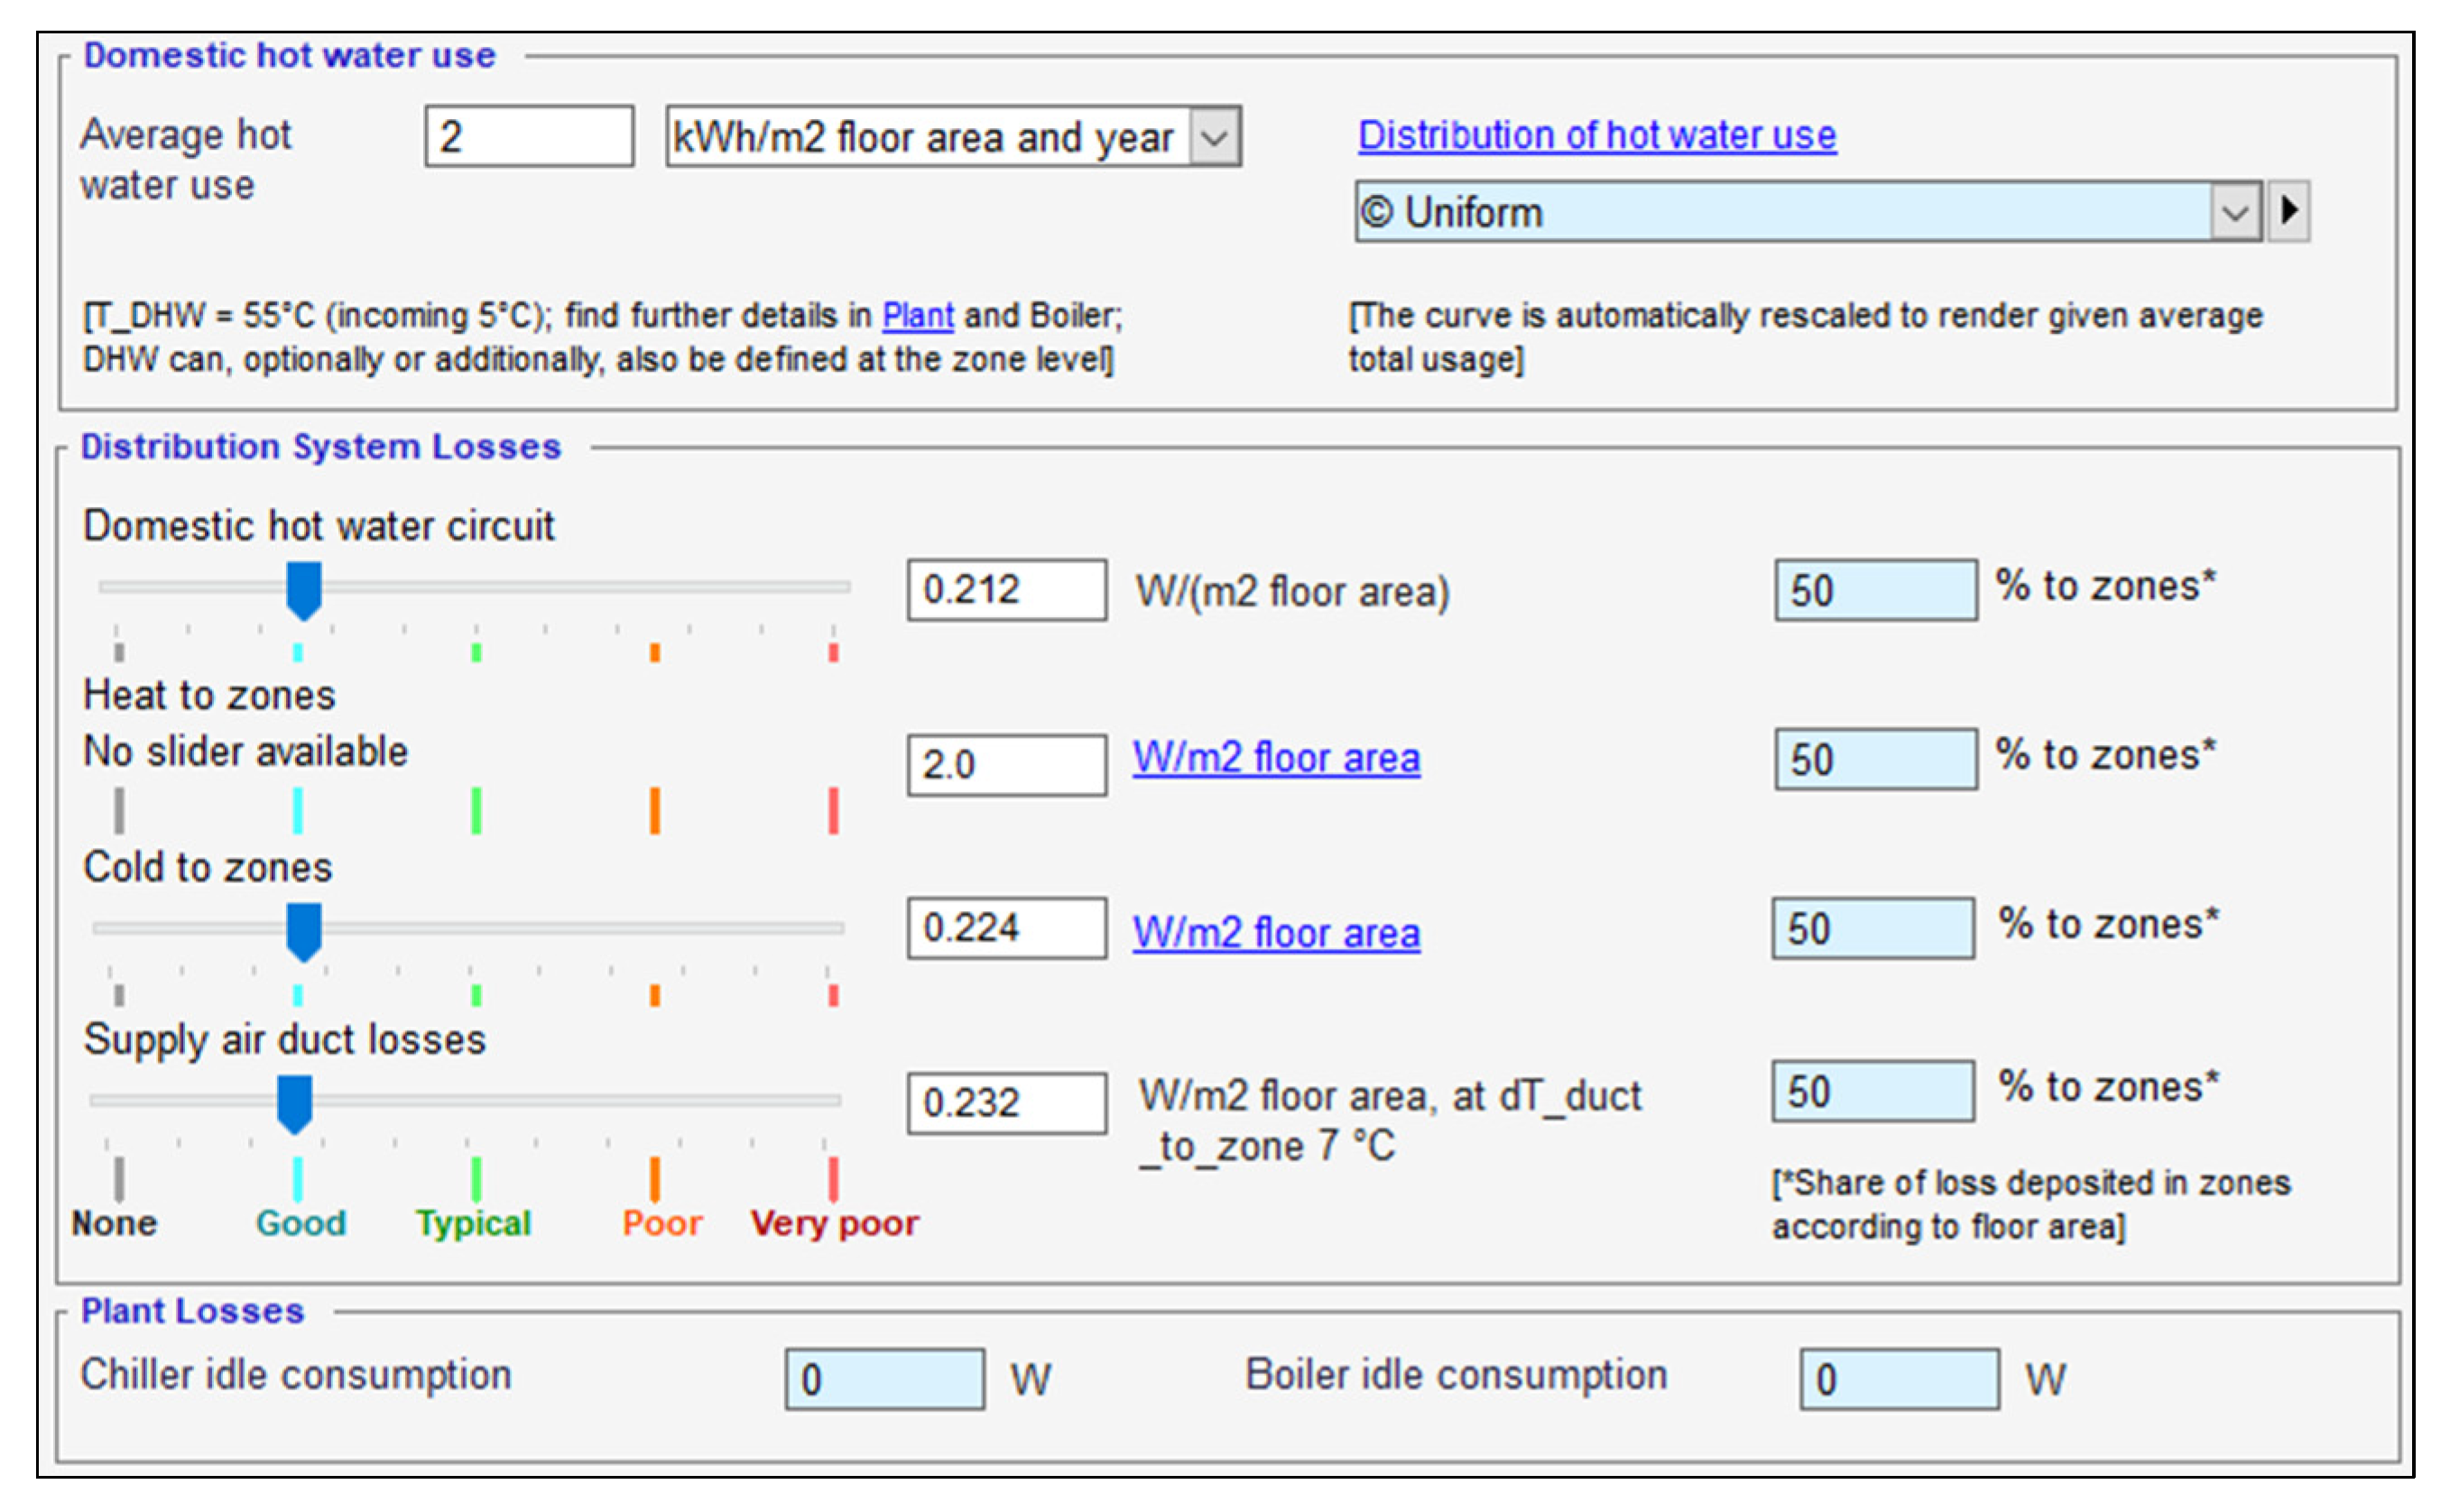This screenshot has width=2450, height=1512.
Task: Click Boiler idle consumption field
Action: pos(1899,1379)
